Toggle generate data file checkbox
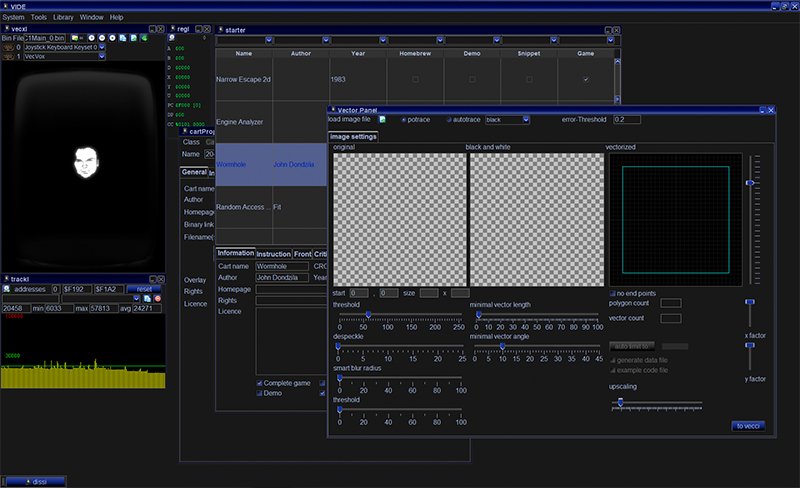The height and width of the screenshot is (488, 800). tap(613, 360)
